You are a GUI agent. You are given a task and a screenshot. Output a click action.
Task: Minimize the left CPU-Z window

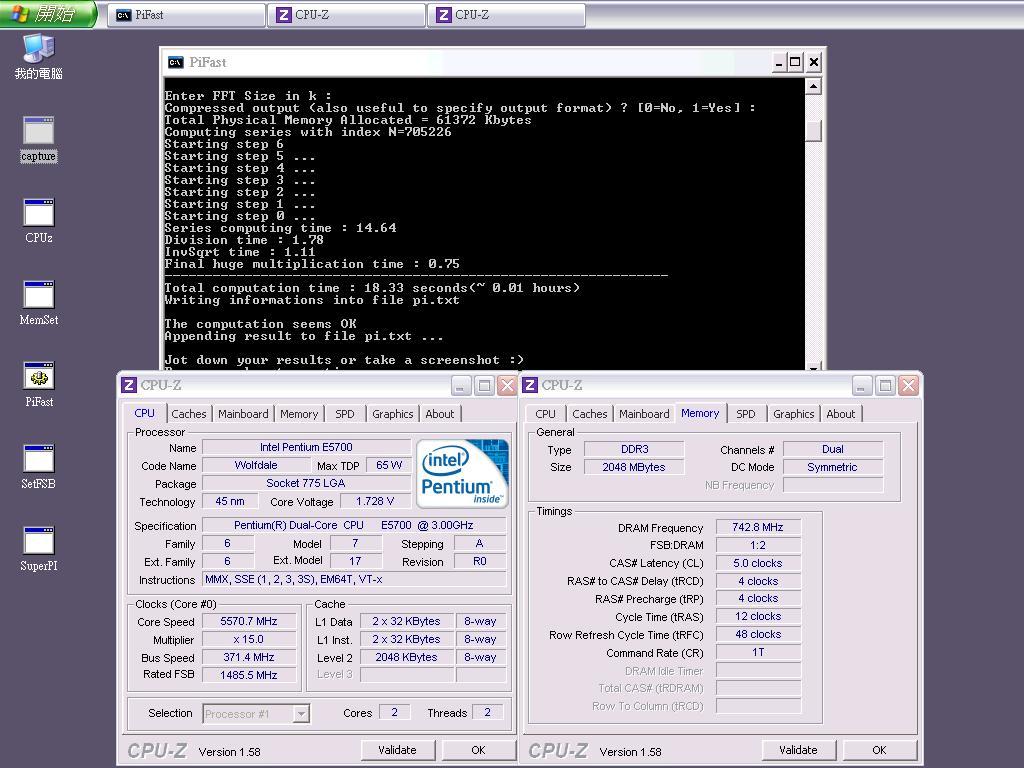[461, 385]
